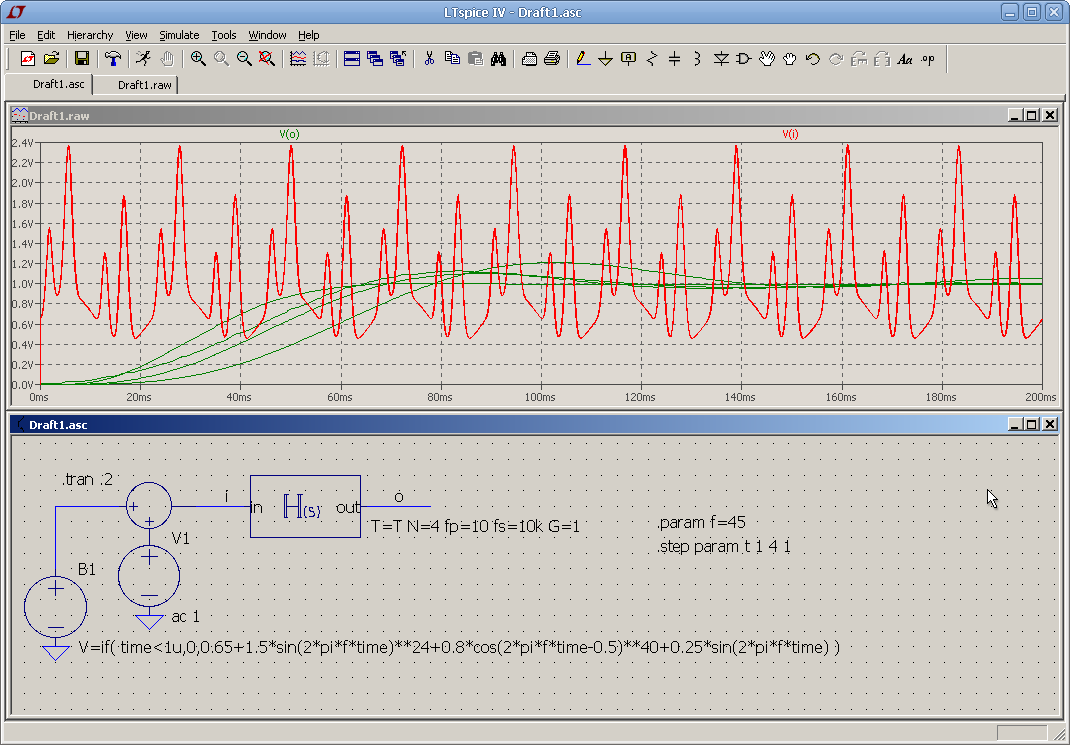Click the Zoom In magnifier icon
1070x745 pixels.
(x=198, y=59)
